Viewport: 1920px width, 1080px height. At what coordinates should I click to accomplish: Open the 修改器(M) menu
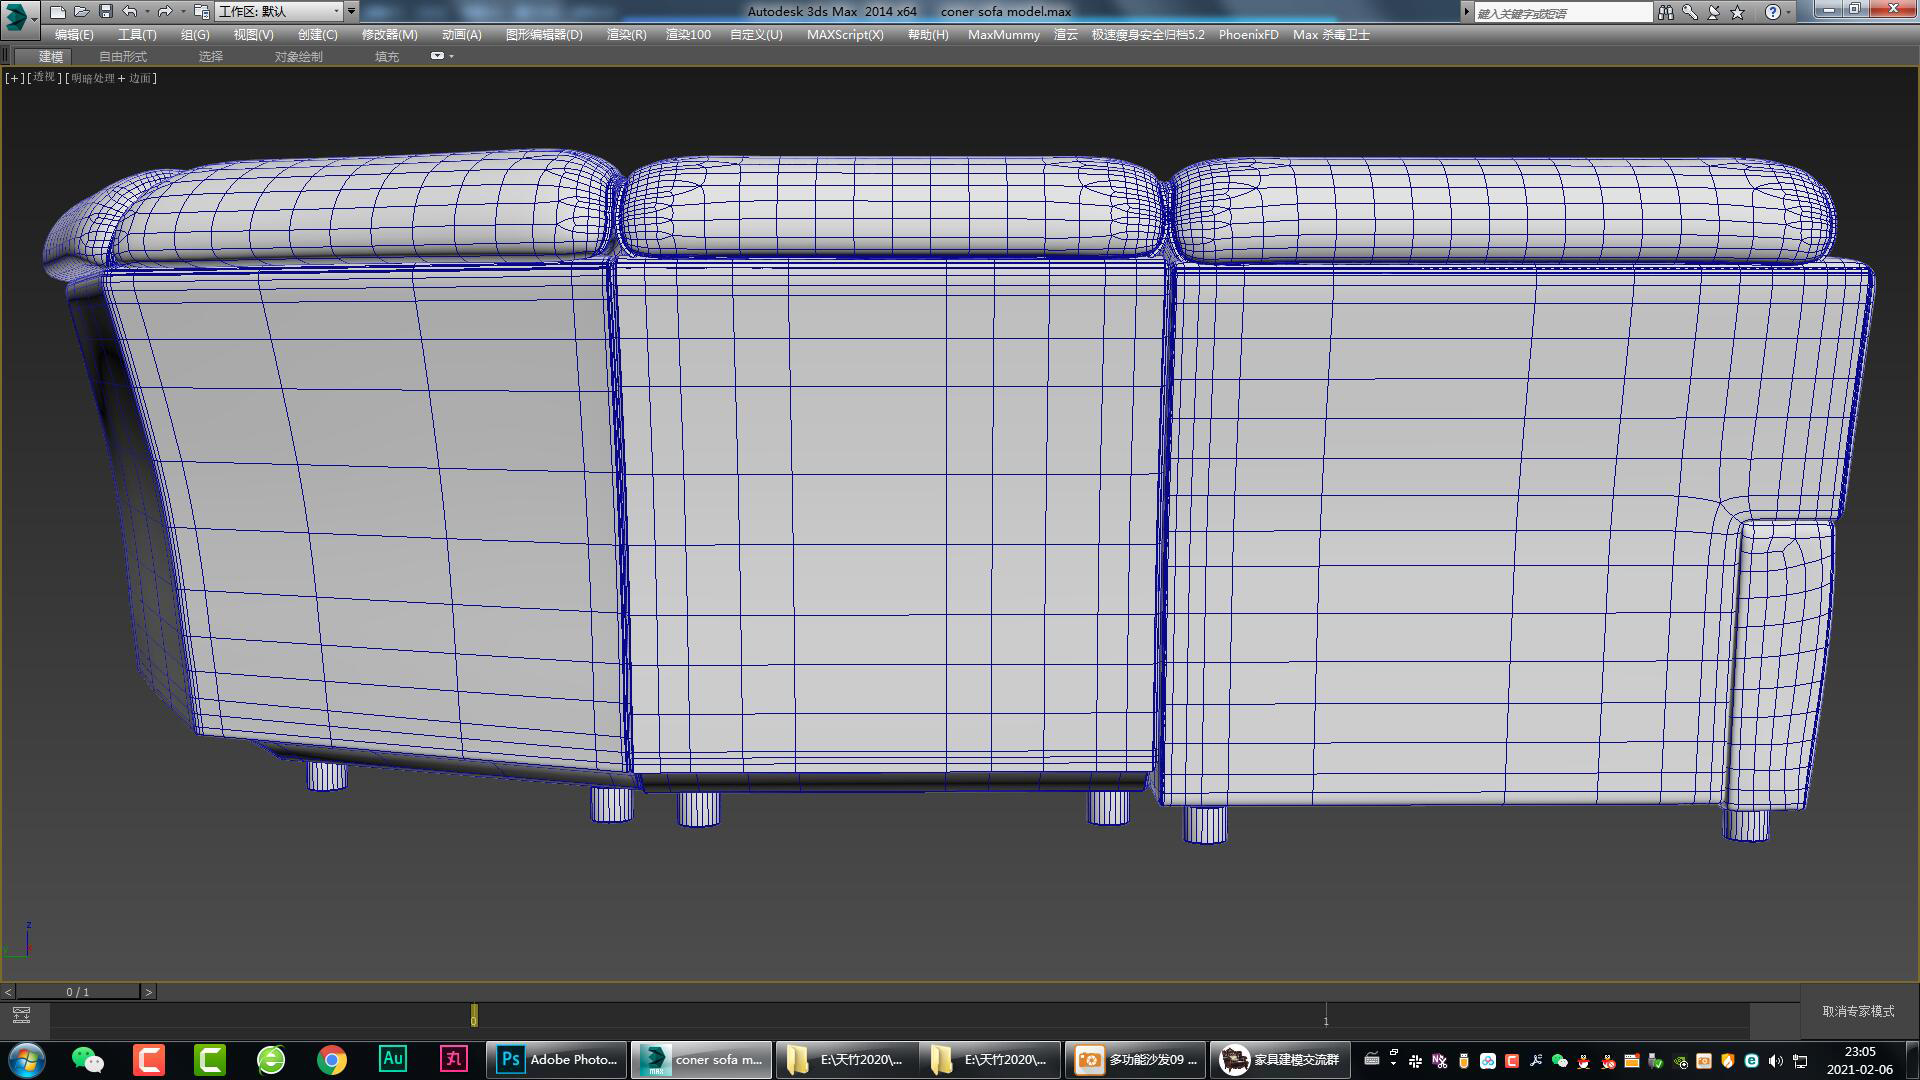389,34
